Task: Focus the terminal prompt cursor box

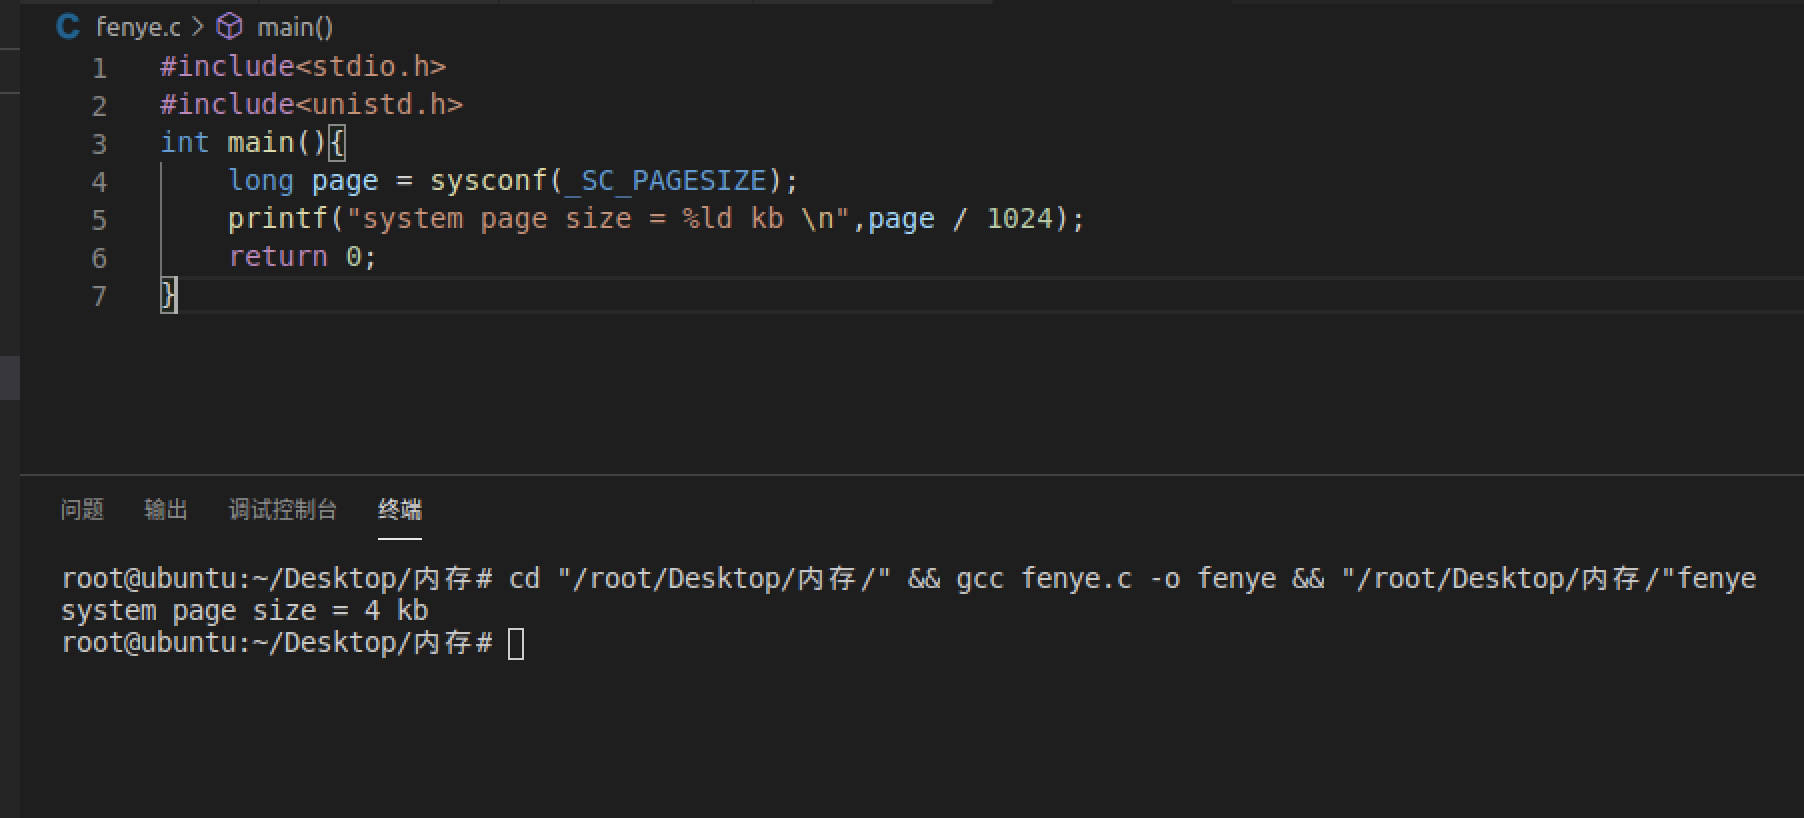Action: (516, 643)
